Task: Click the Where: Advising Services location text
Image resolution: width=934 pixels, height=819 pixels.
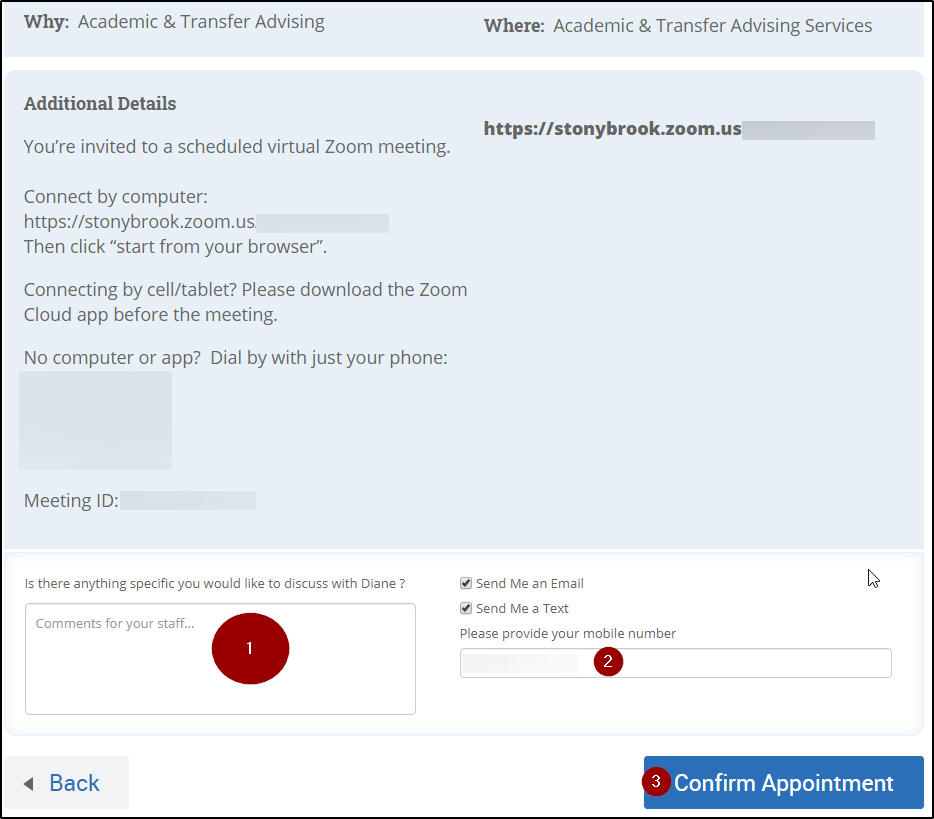Action: (x=678, y=26)
